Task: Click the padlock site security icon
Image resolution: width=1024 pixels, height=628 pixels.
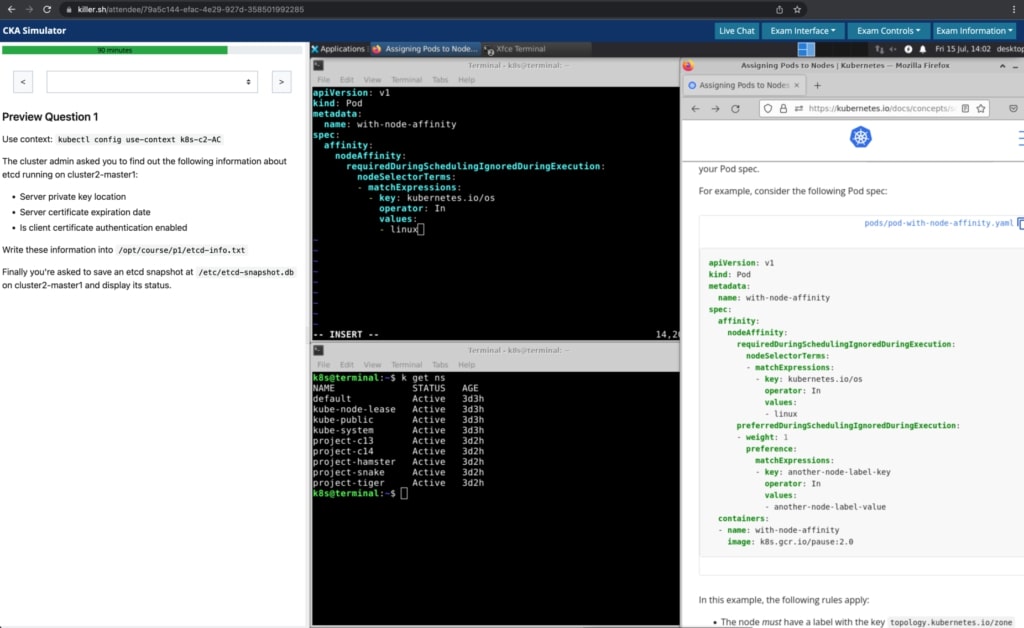Action: coord(783,108)
